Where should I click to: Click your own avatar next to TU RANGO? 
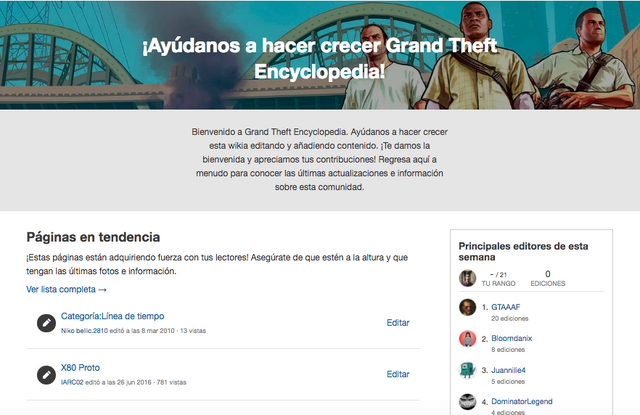tap(467, 278)
